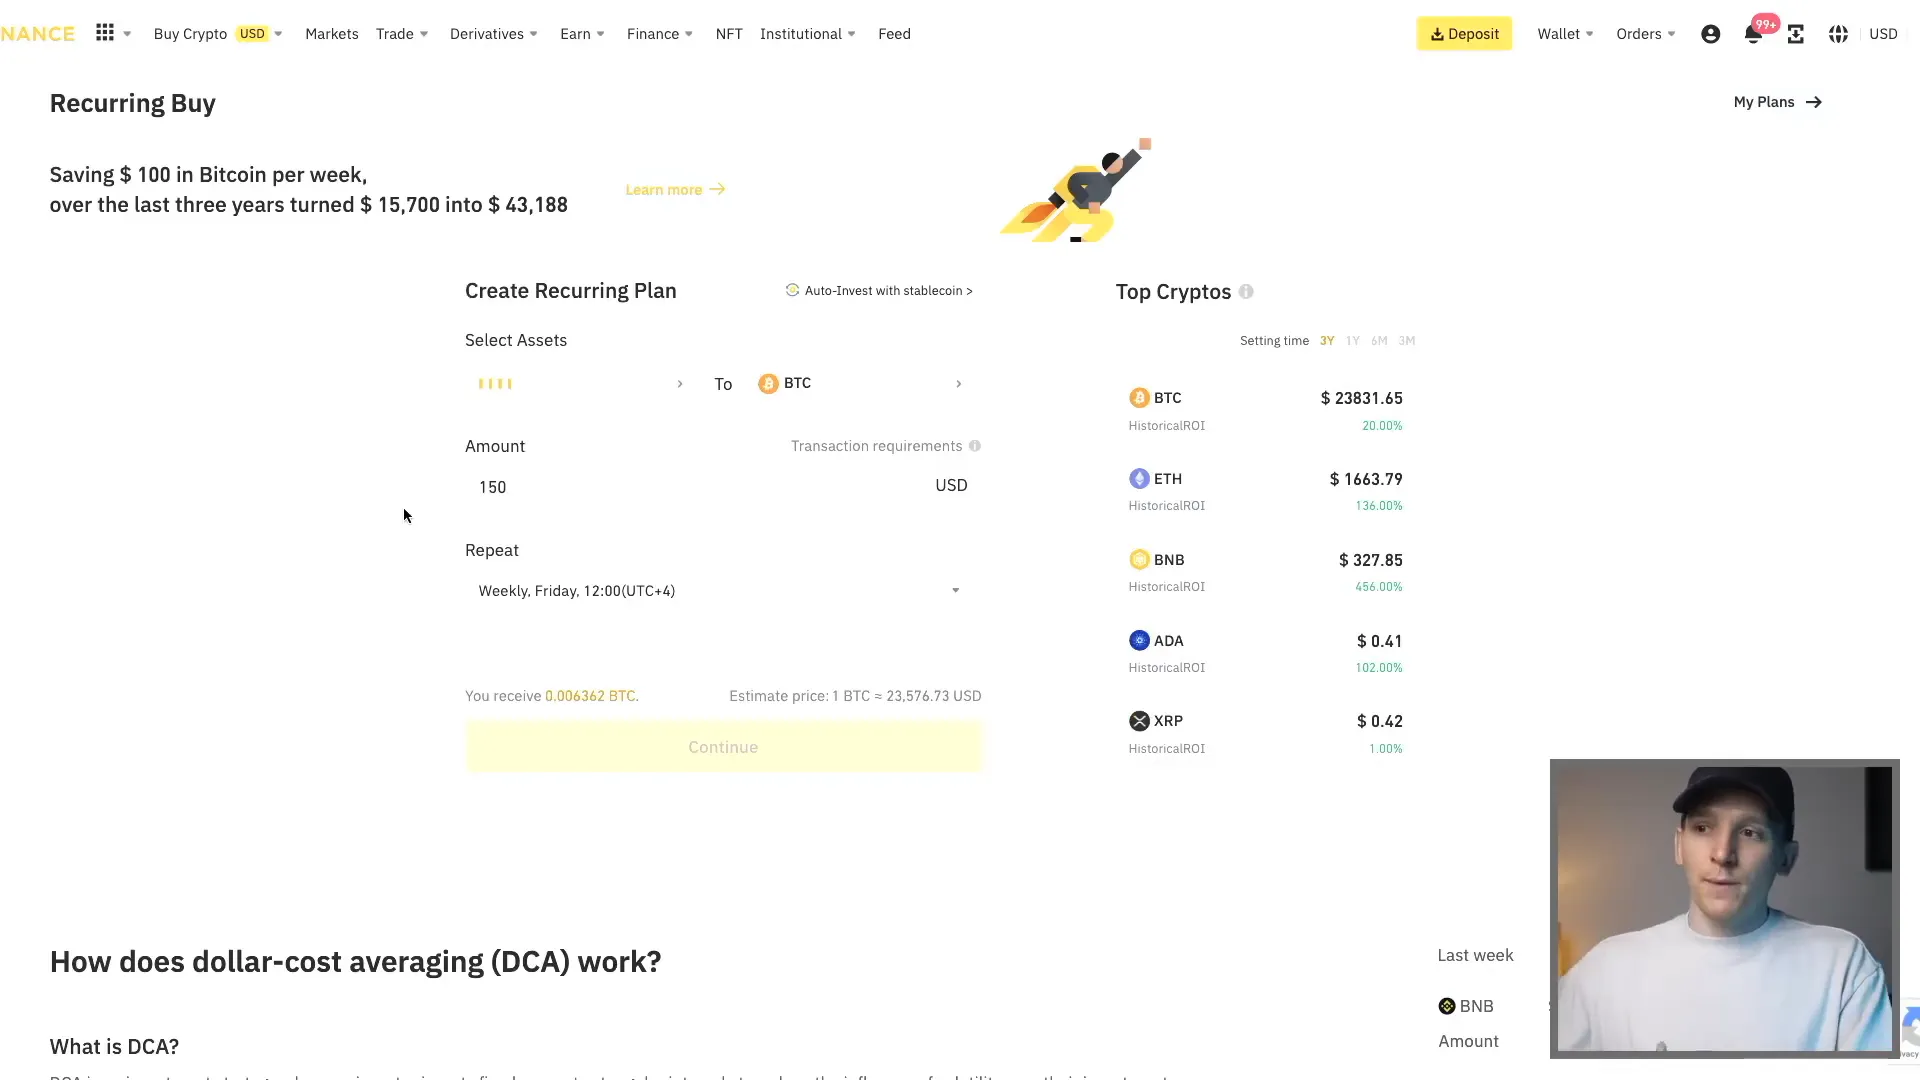The width and height of the screenshot is (1920, 1080).
Task: Click the My Plans arrow icon
Action: tap(1814, 102)
